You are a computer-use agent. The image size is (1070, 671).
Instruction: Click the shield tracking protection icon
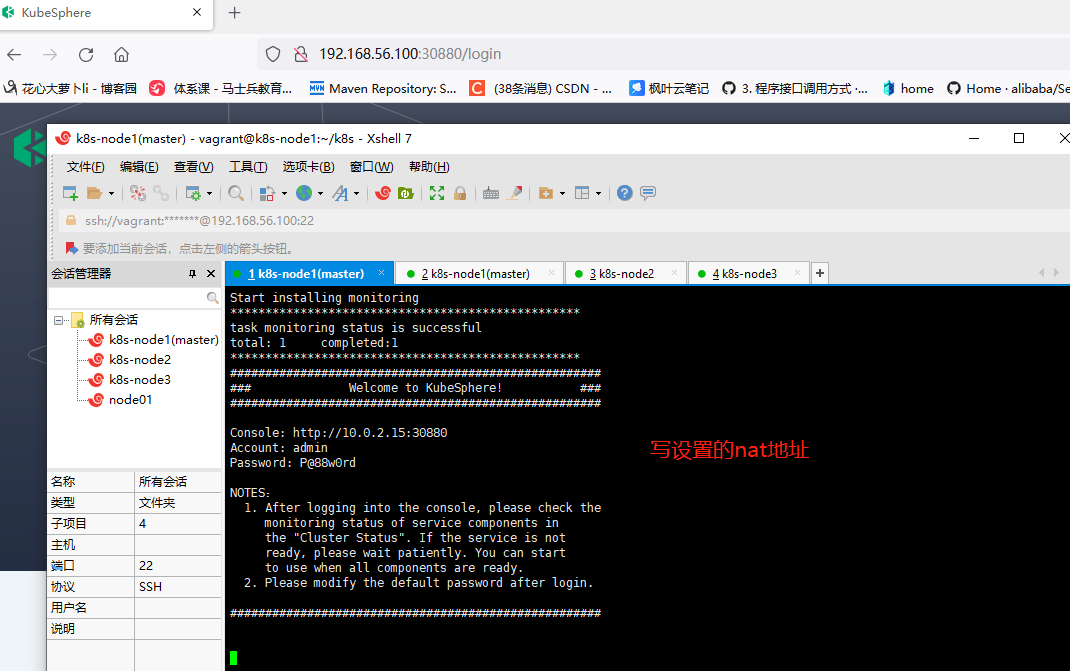pos(273,54)
